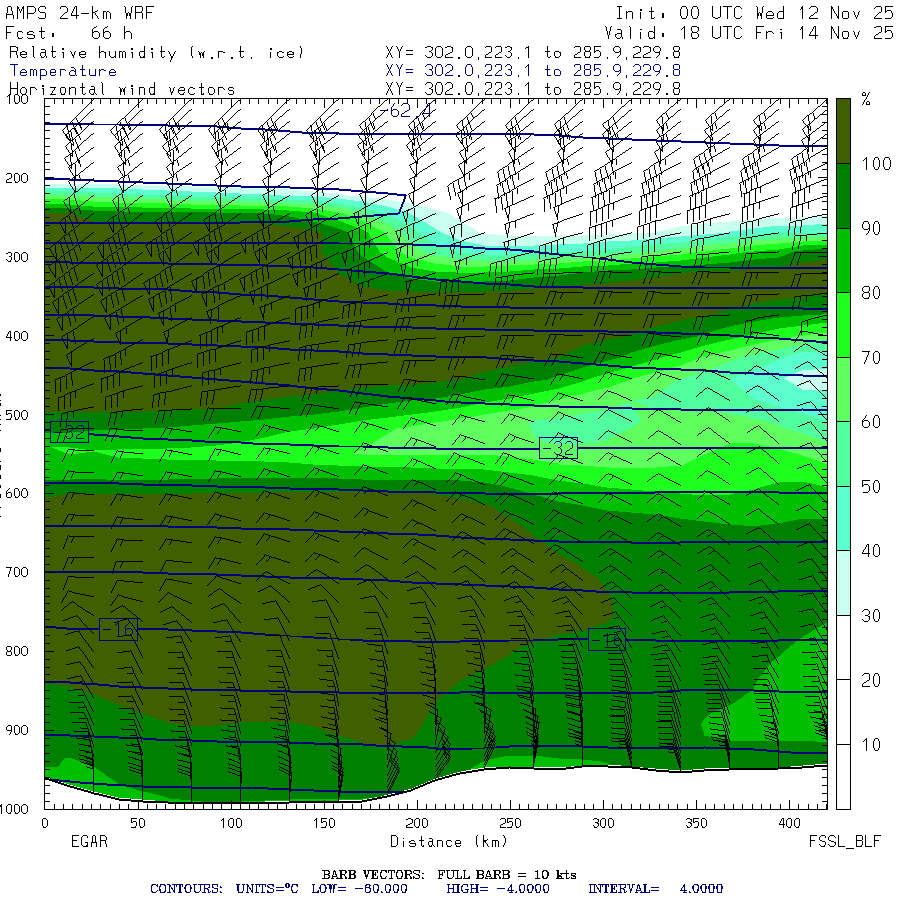This screenshot has height=900, width=900.
Task: Click the "HIGH= -4.0000" contour text
Action: (x=498, y=889)
